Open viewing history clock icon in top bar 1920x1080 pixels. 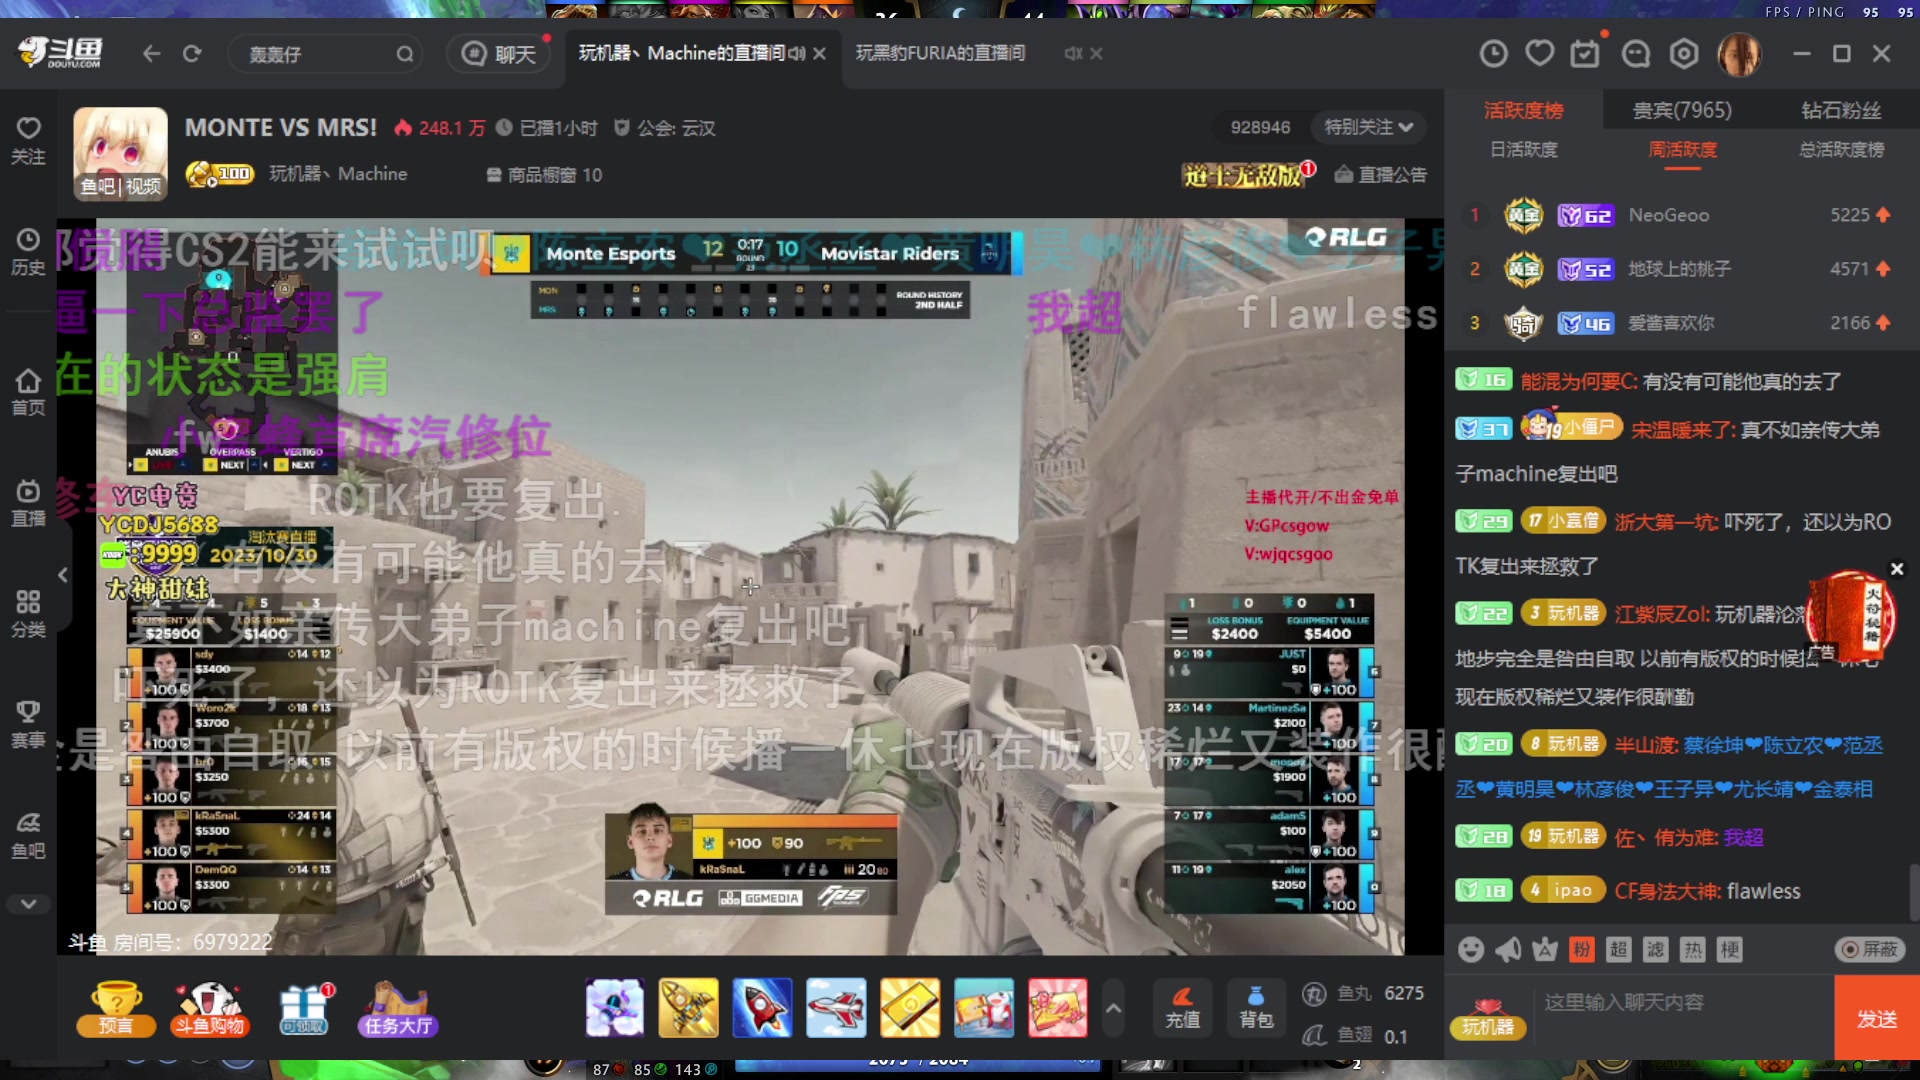[x=1493, y=54]
